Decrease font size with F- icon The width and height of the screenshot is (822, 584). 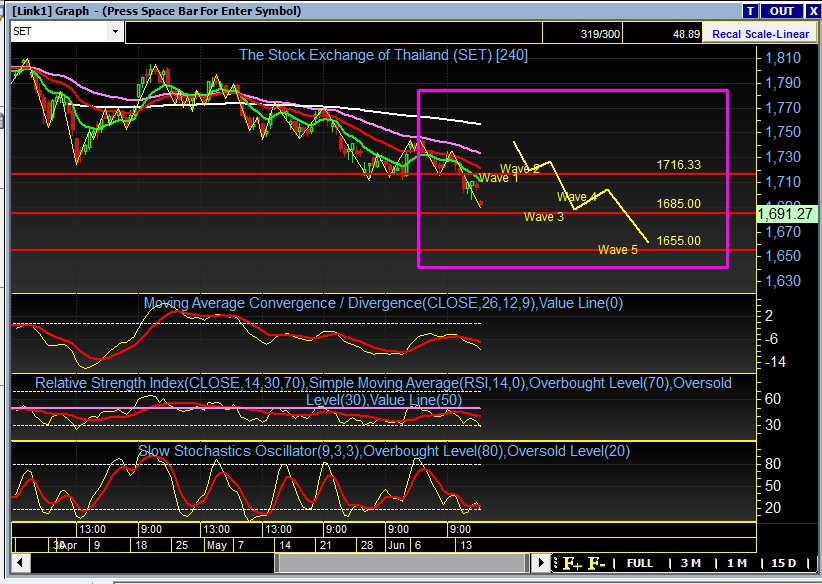pyautogui.click(x=597, y=564)
